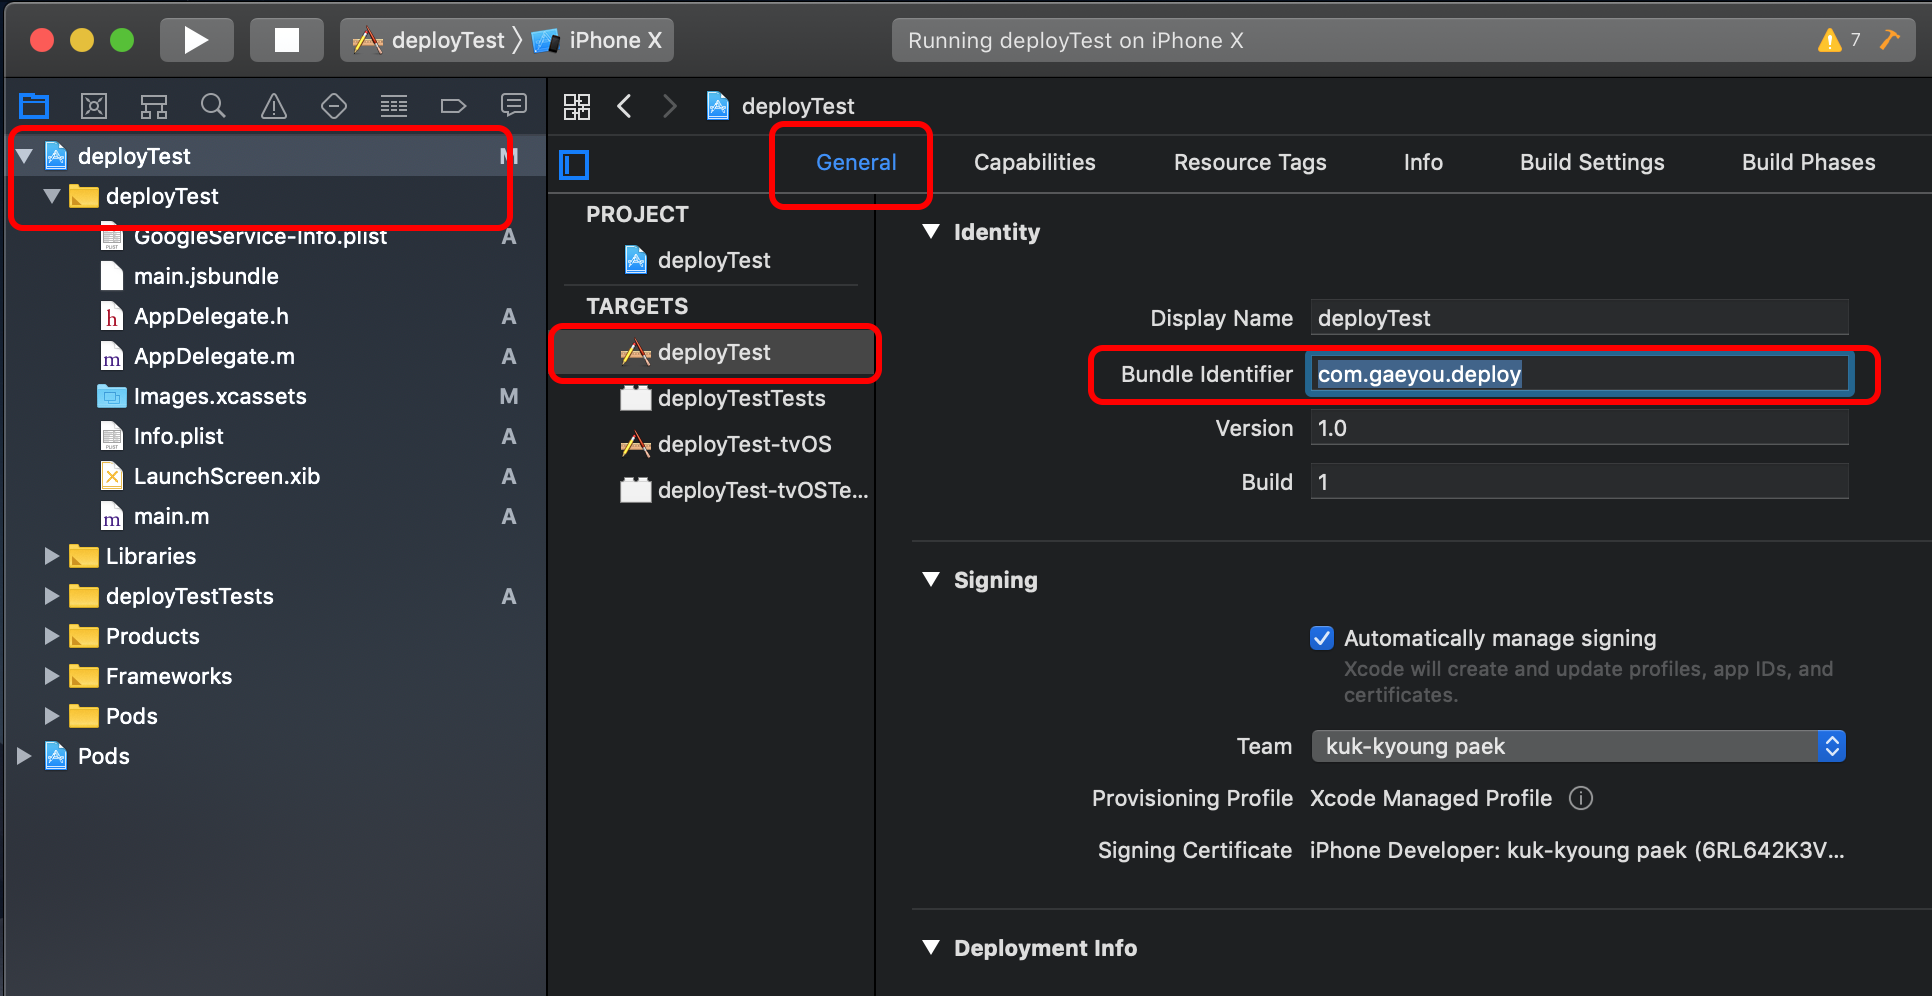Open the Team dropdown kuk-kyoung paek
This screenshot has height=996, width=1932.
[1579, 746]
